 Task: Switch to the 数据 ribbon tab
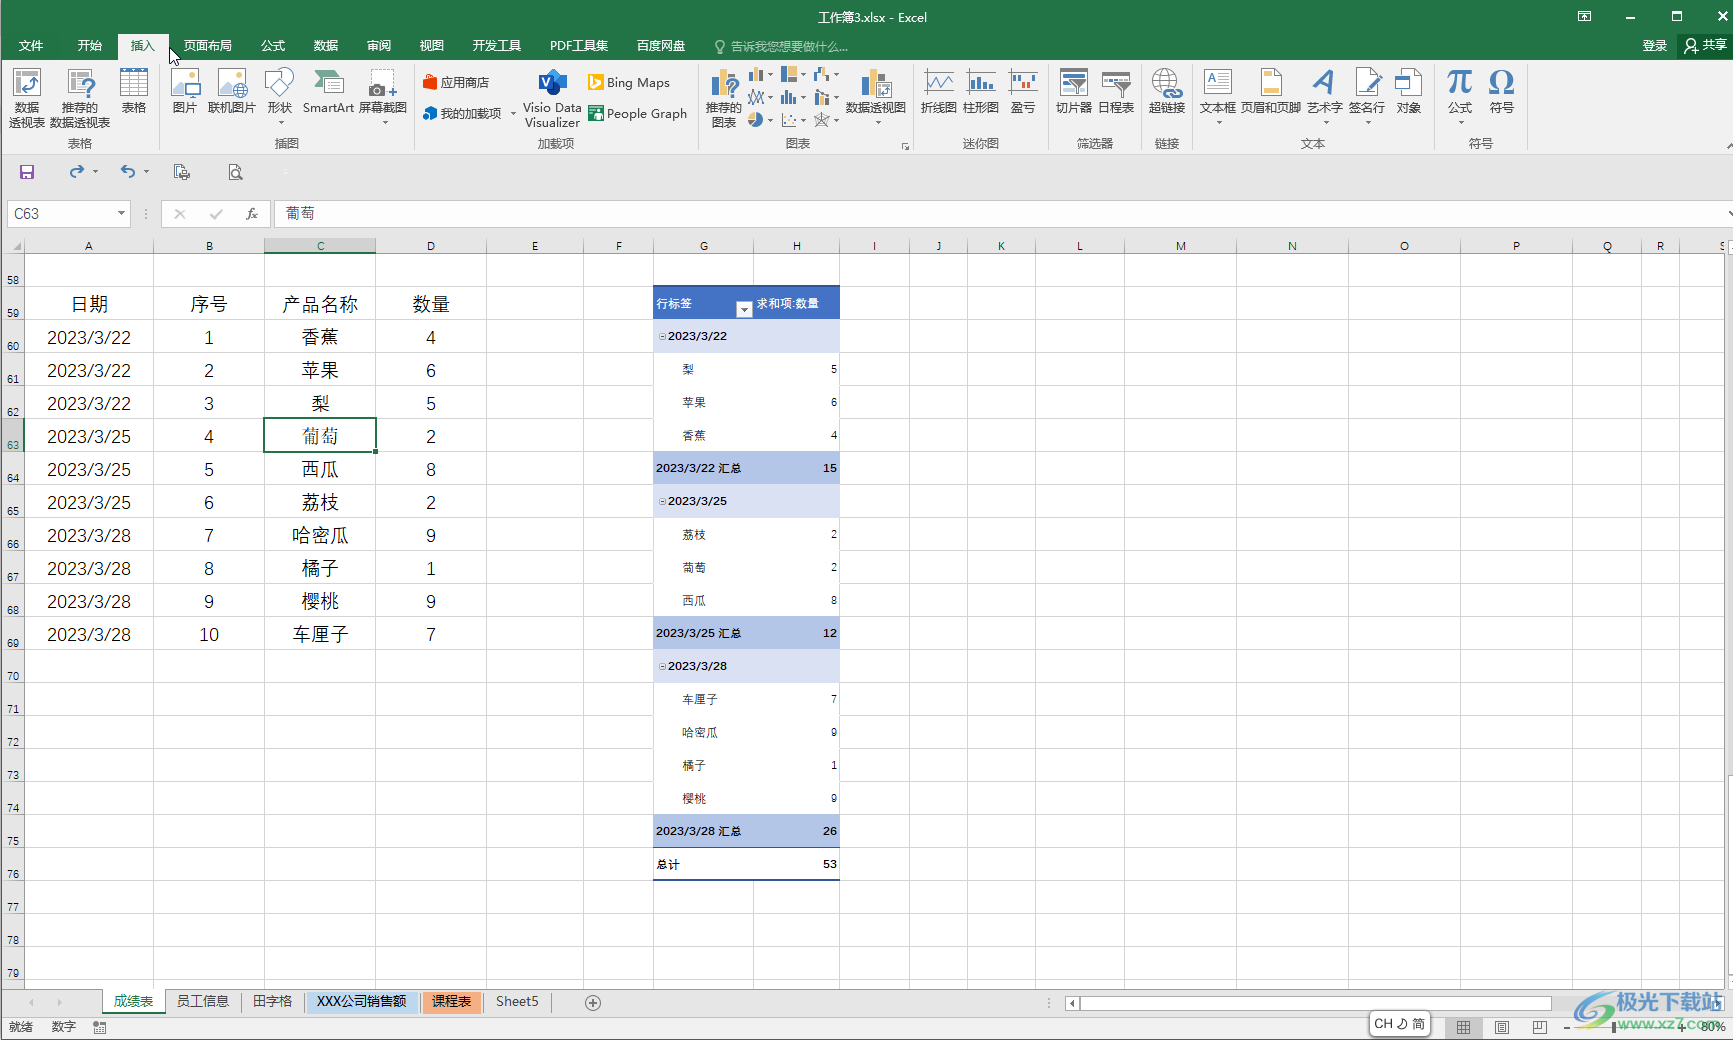326,46
